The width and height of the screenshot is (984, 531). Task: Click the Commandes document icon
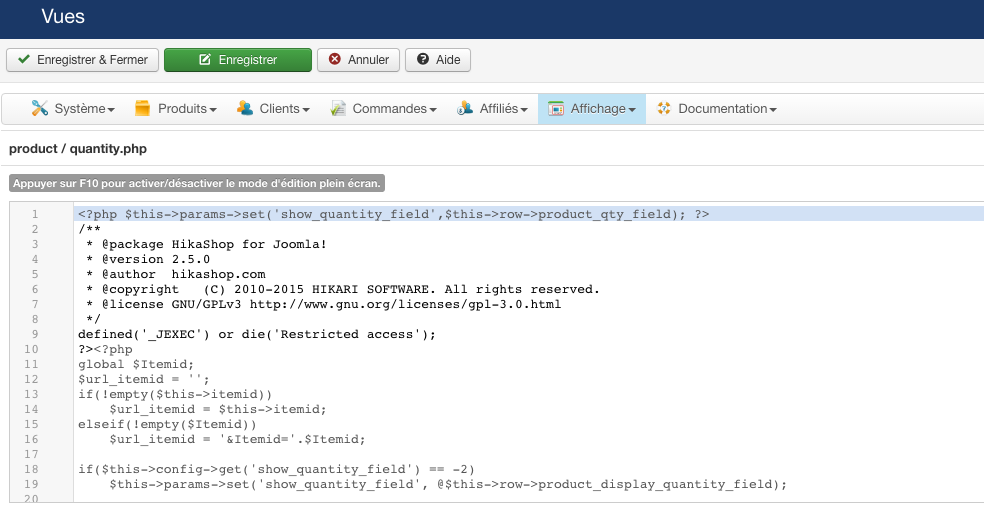[x=339, y=108]
